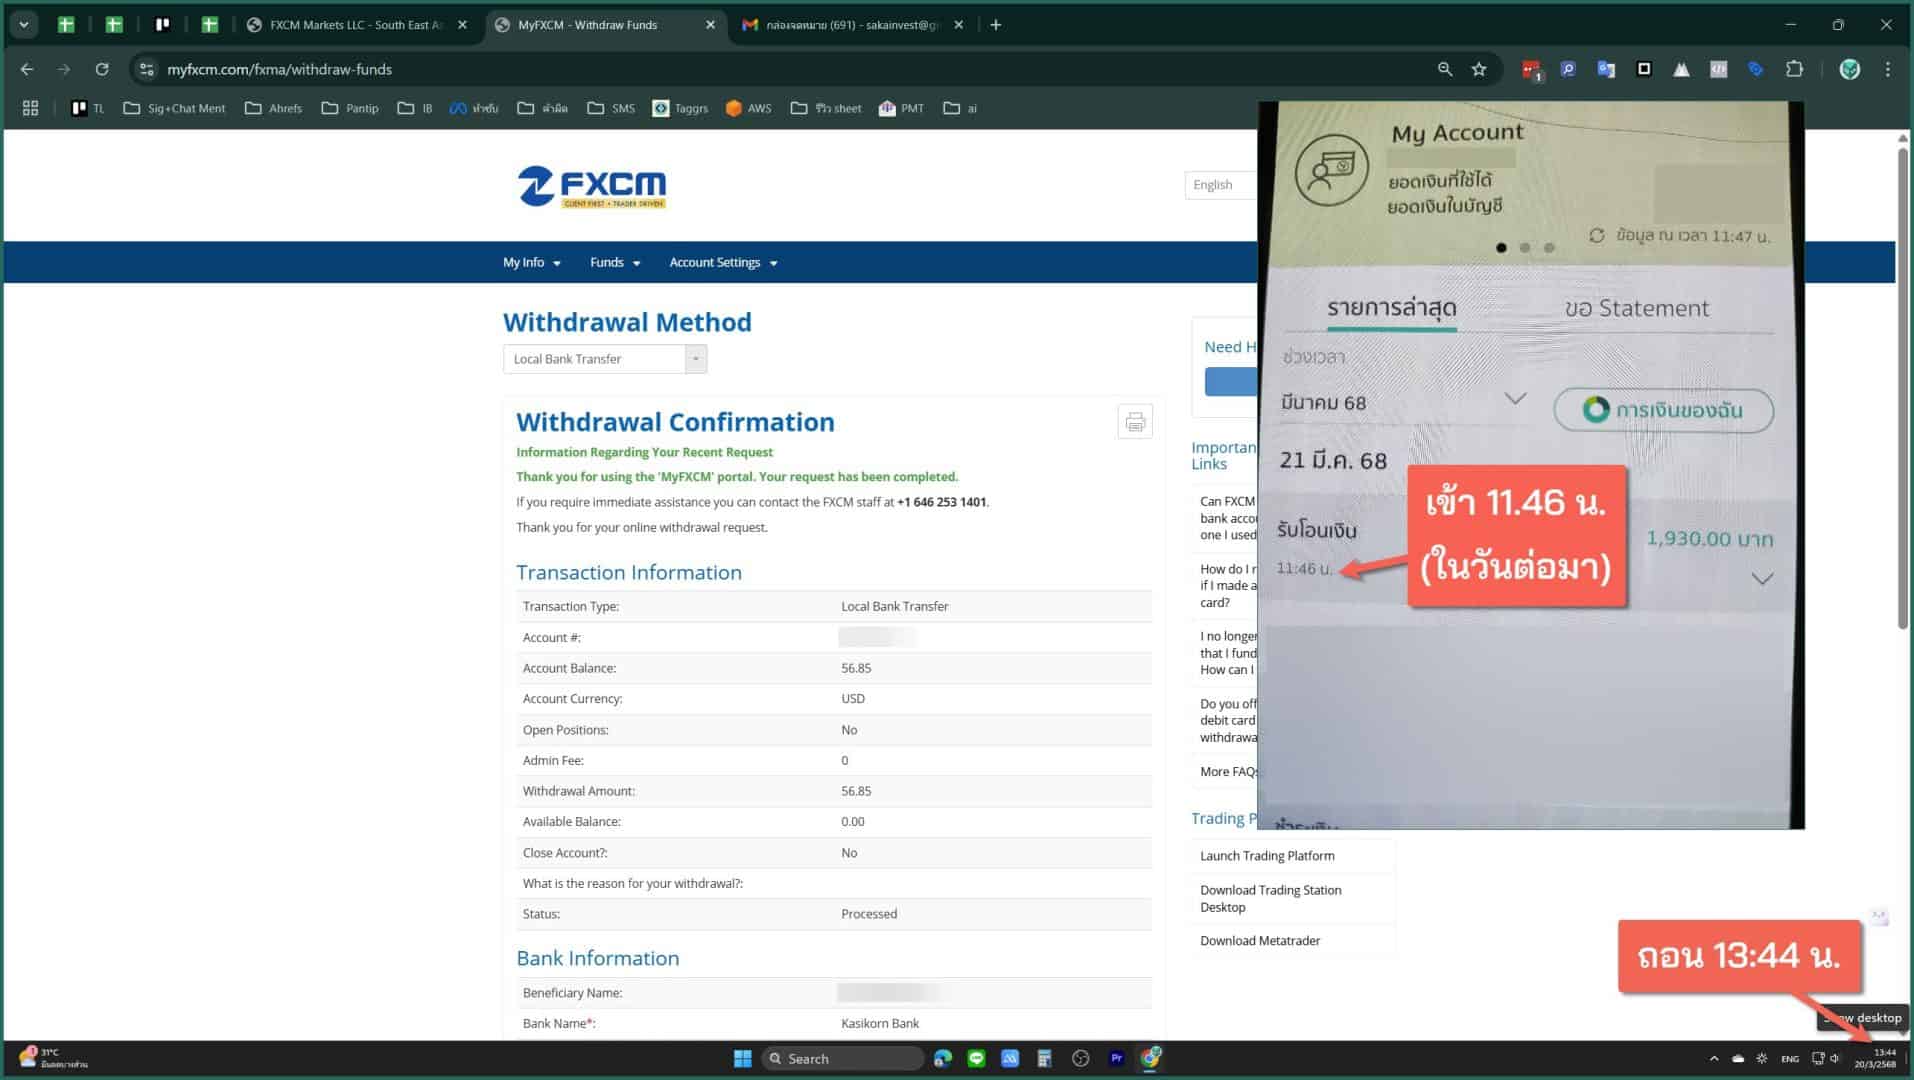Switch to the pinned Trello tab

pyautogui.click(x=162, y=25)
